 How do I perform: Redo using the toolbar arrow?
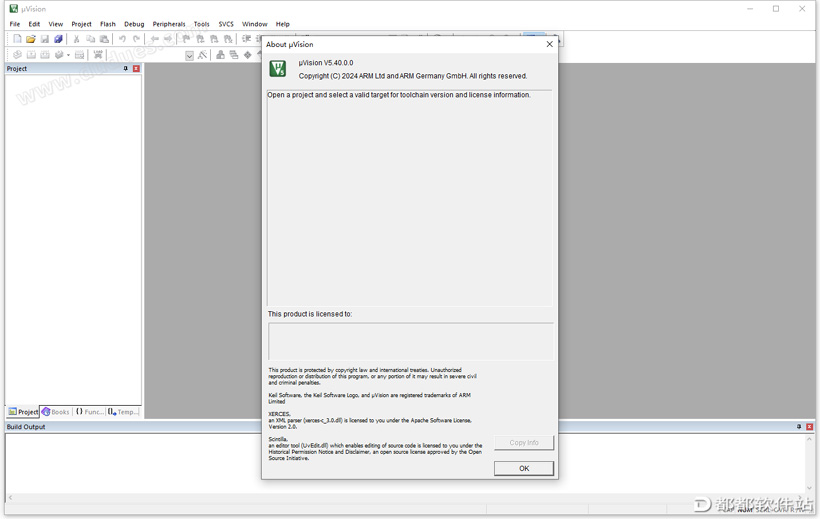click(136, 39)
